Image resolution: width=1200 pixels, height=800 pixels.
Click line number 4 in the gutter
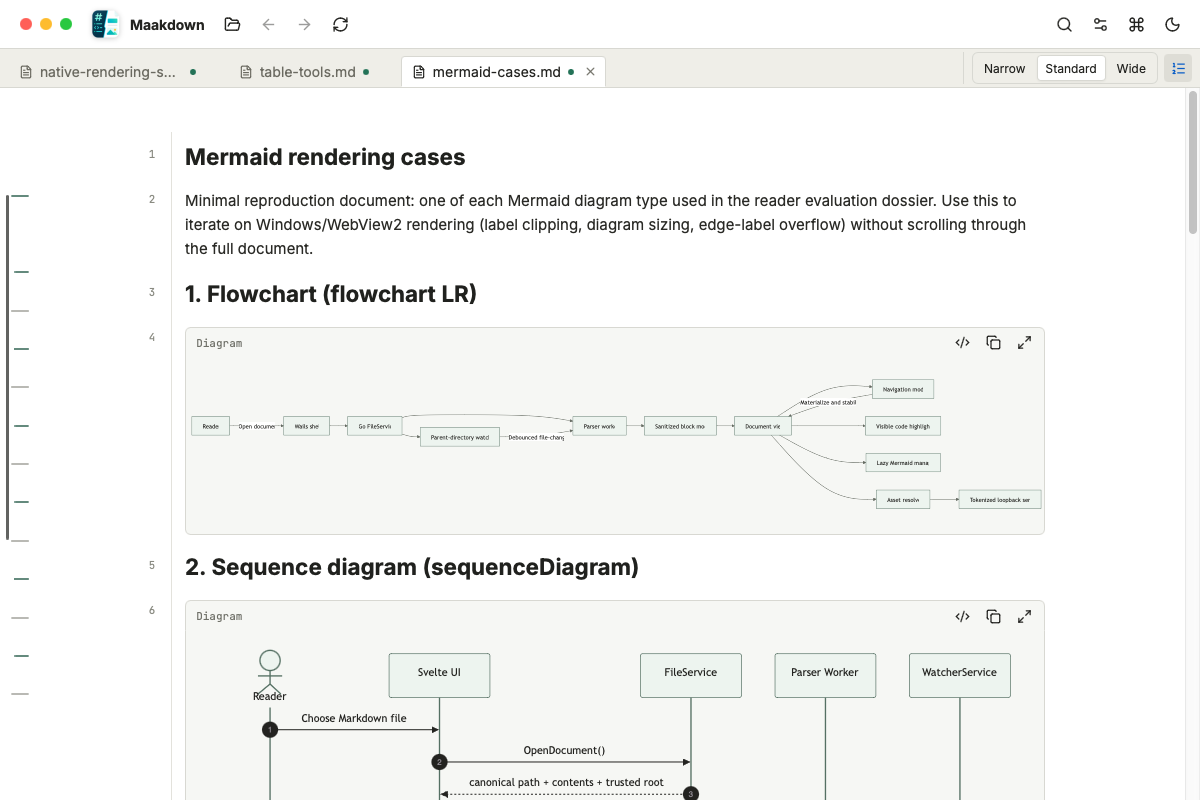point(152,337)
